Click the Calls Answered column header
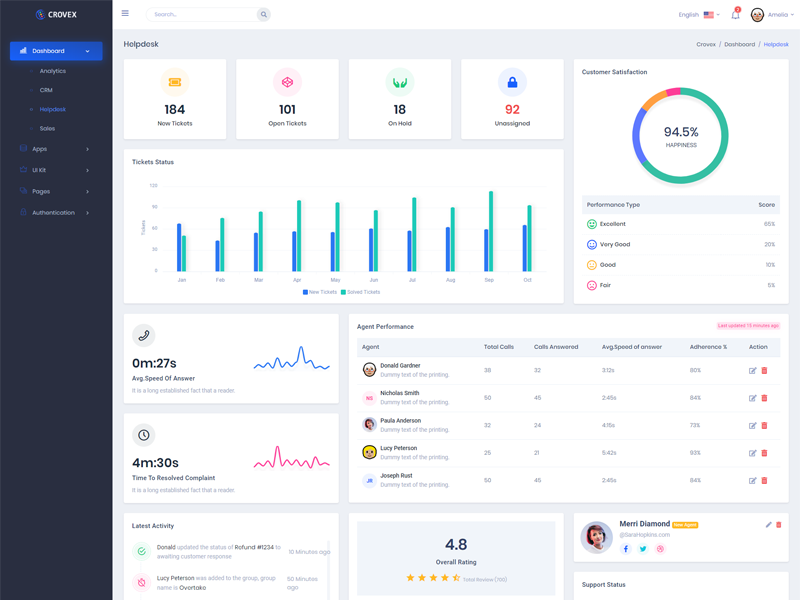Screen dimensions: 800x600 tap(556, 347)
